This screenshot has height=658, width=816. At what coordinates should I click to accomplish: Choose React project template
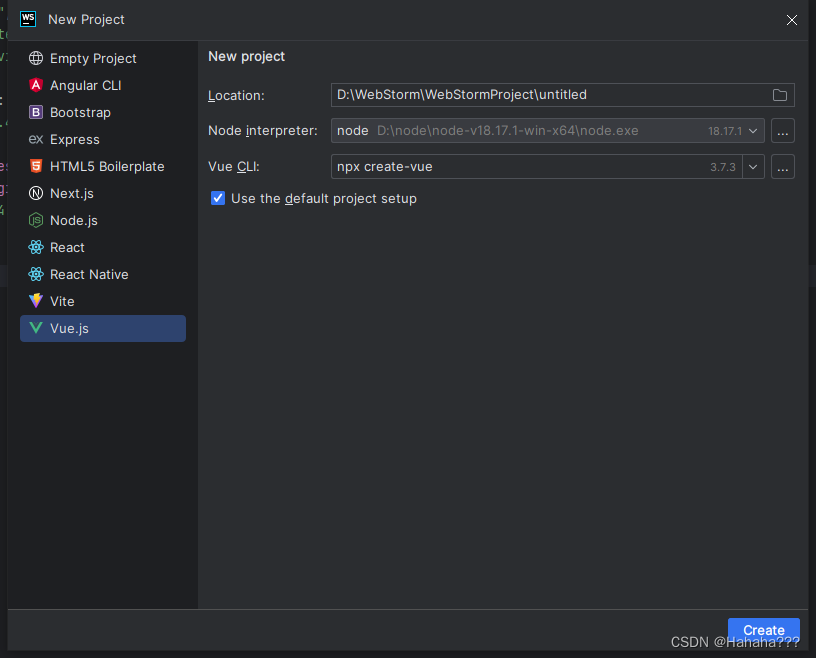(103, 247)
